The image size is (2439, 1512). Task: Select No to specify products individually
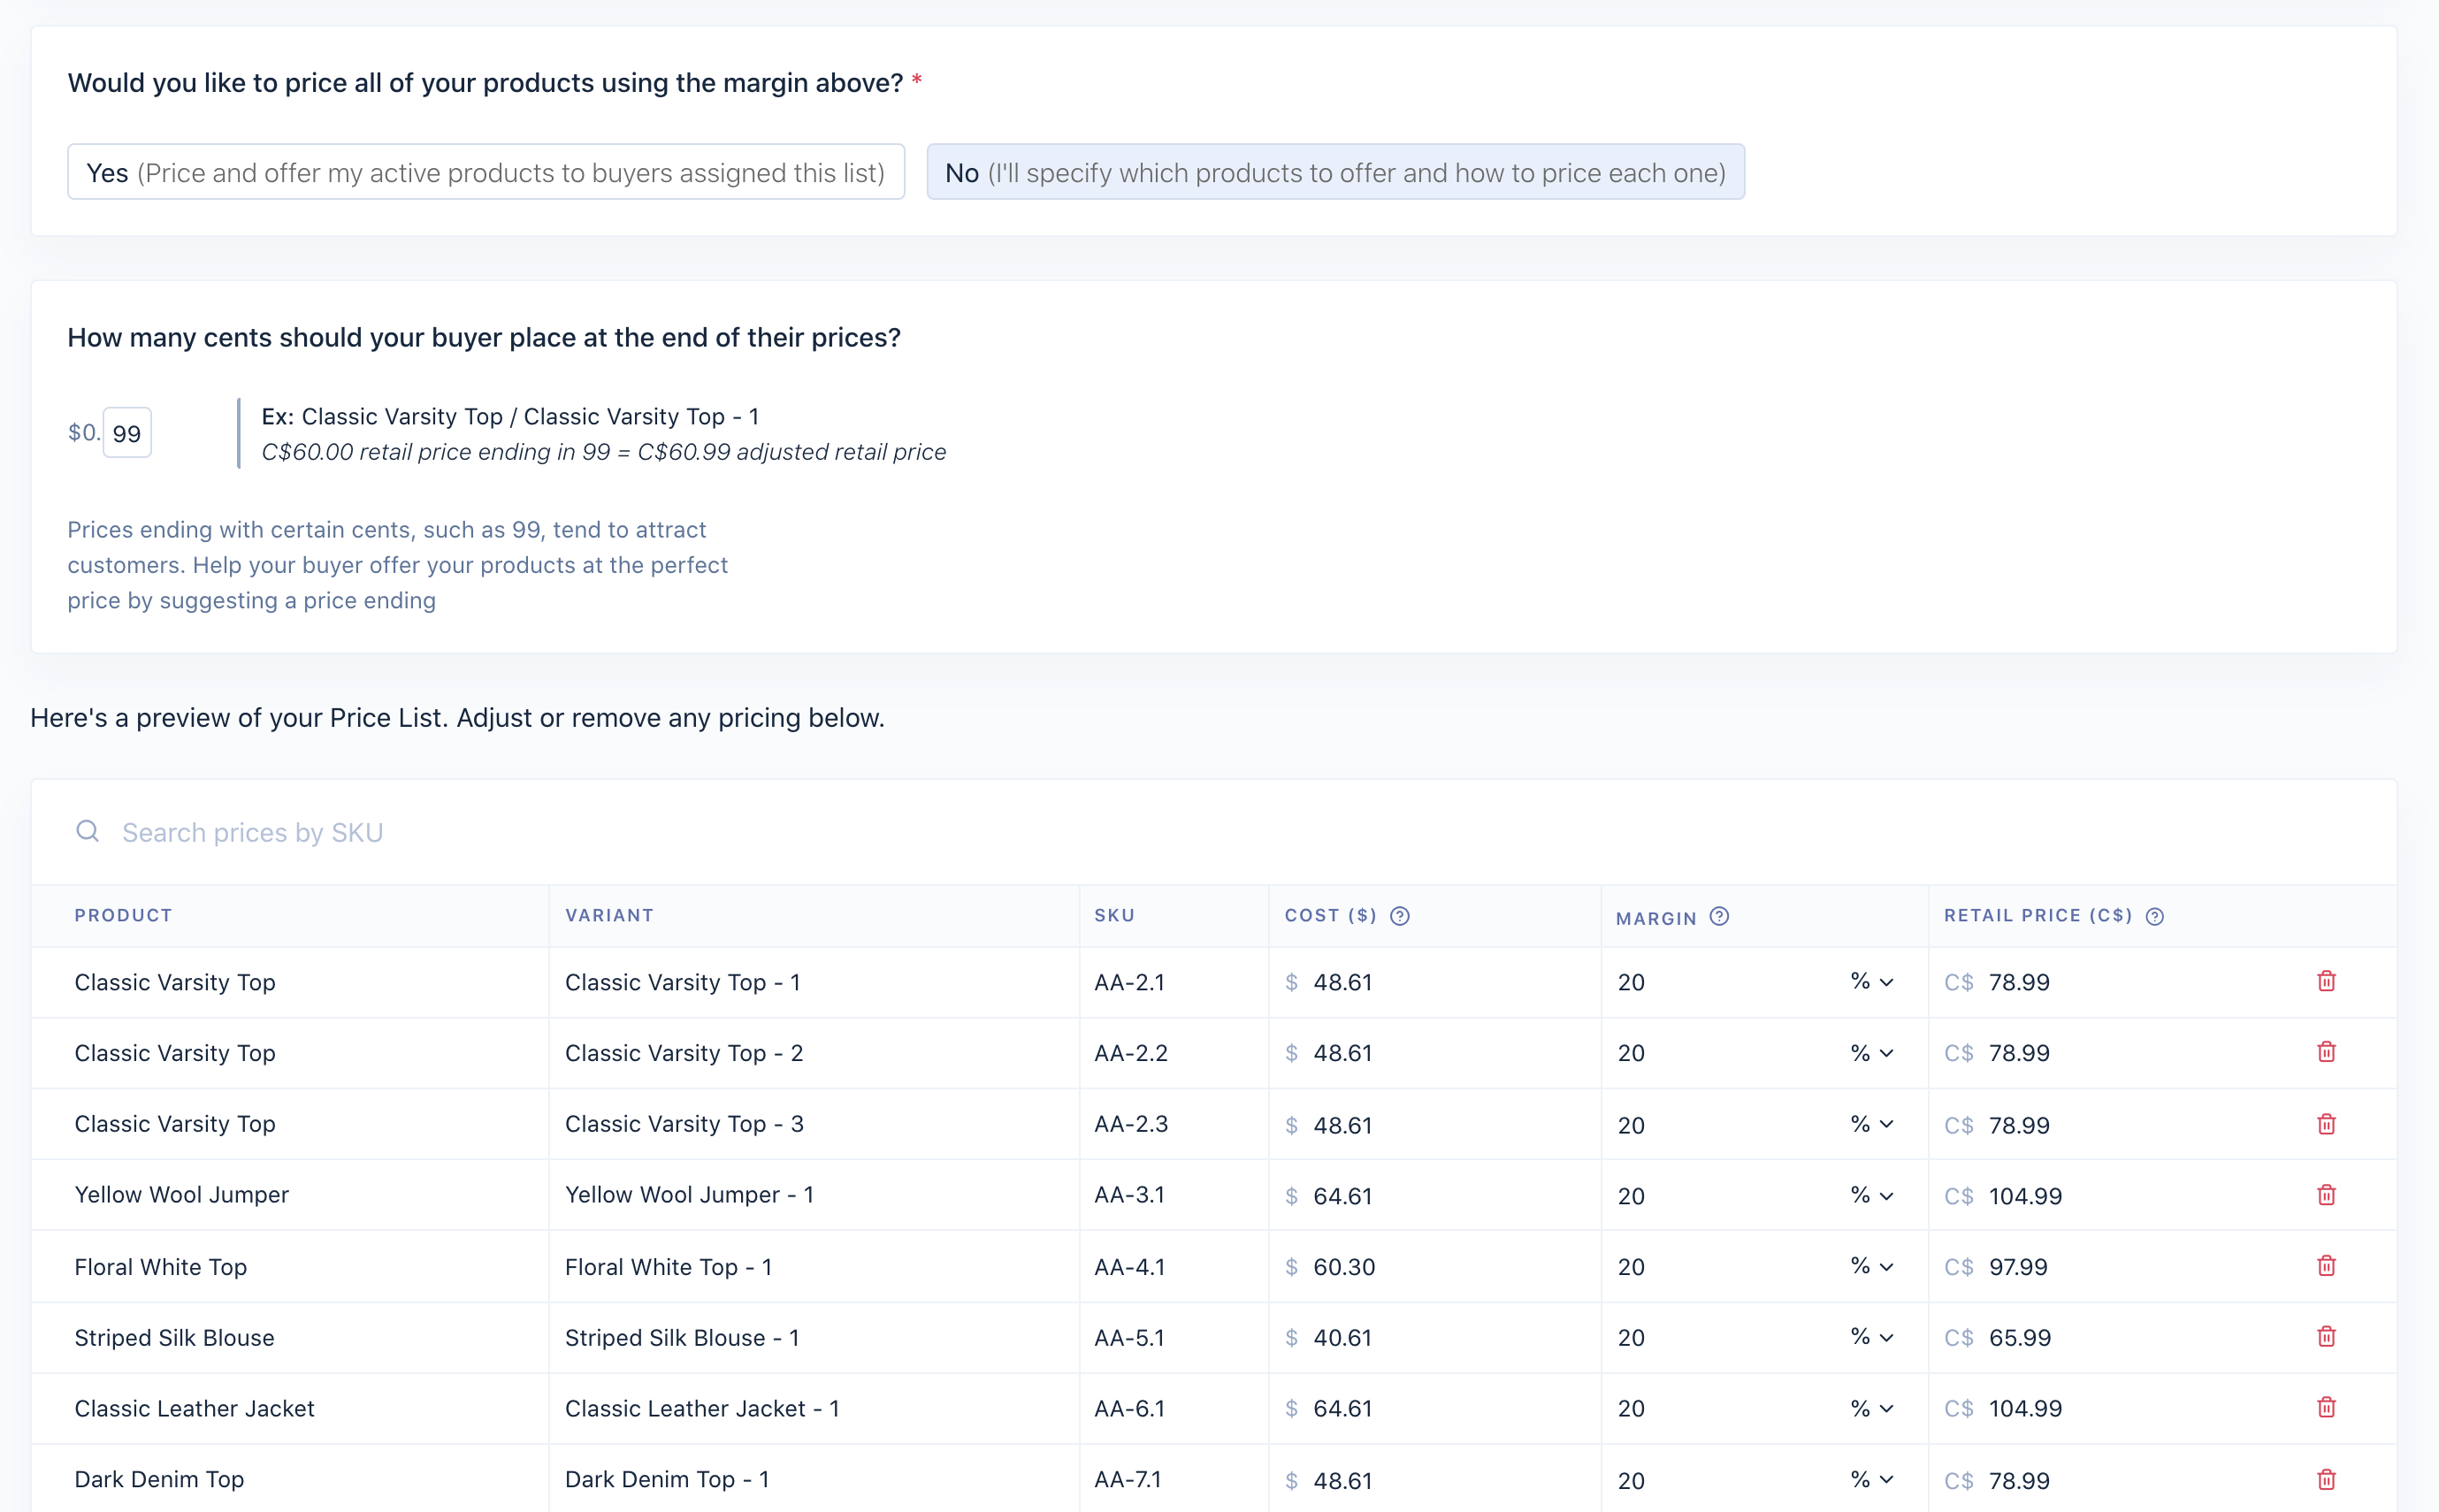pyautogui.click(x=1335, y=172)
